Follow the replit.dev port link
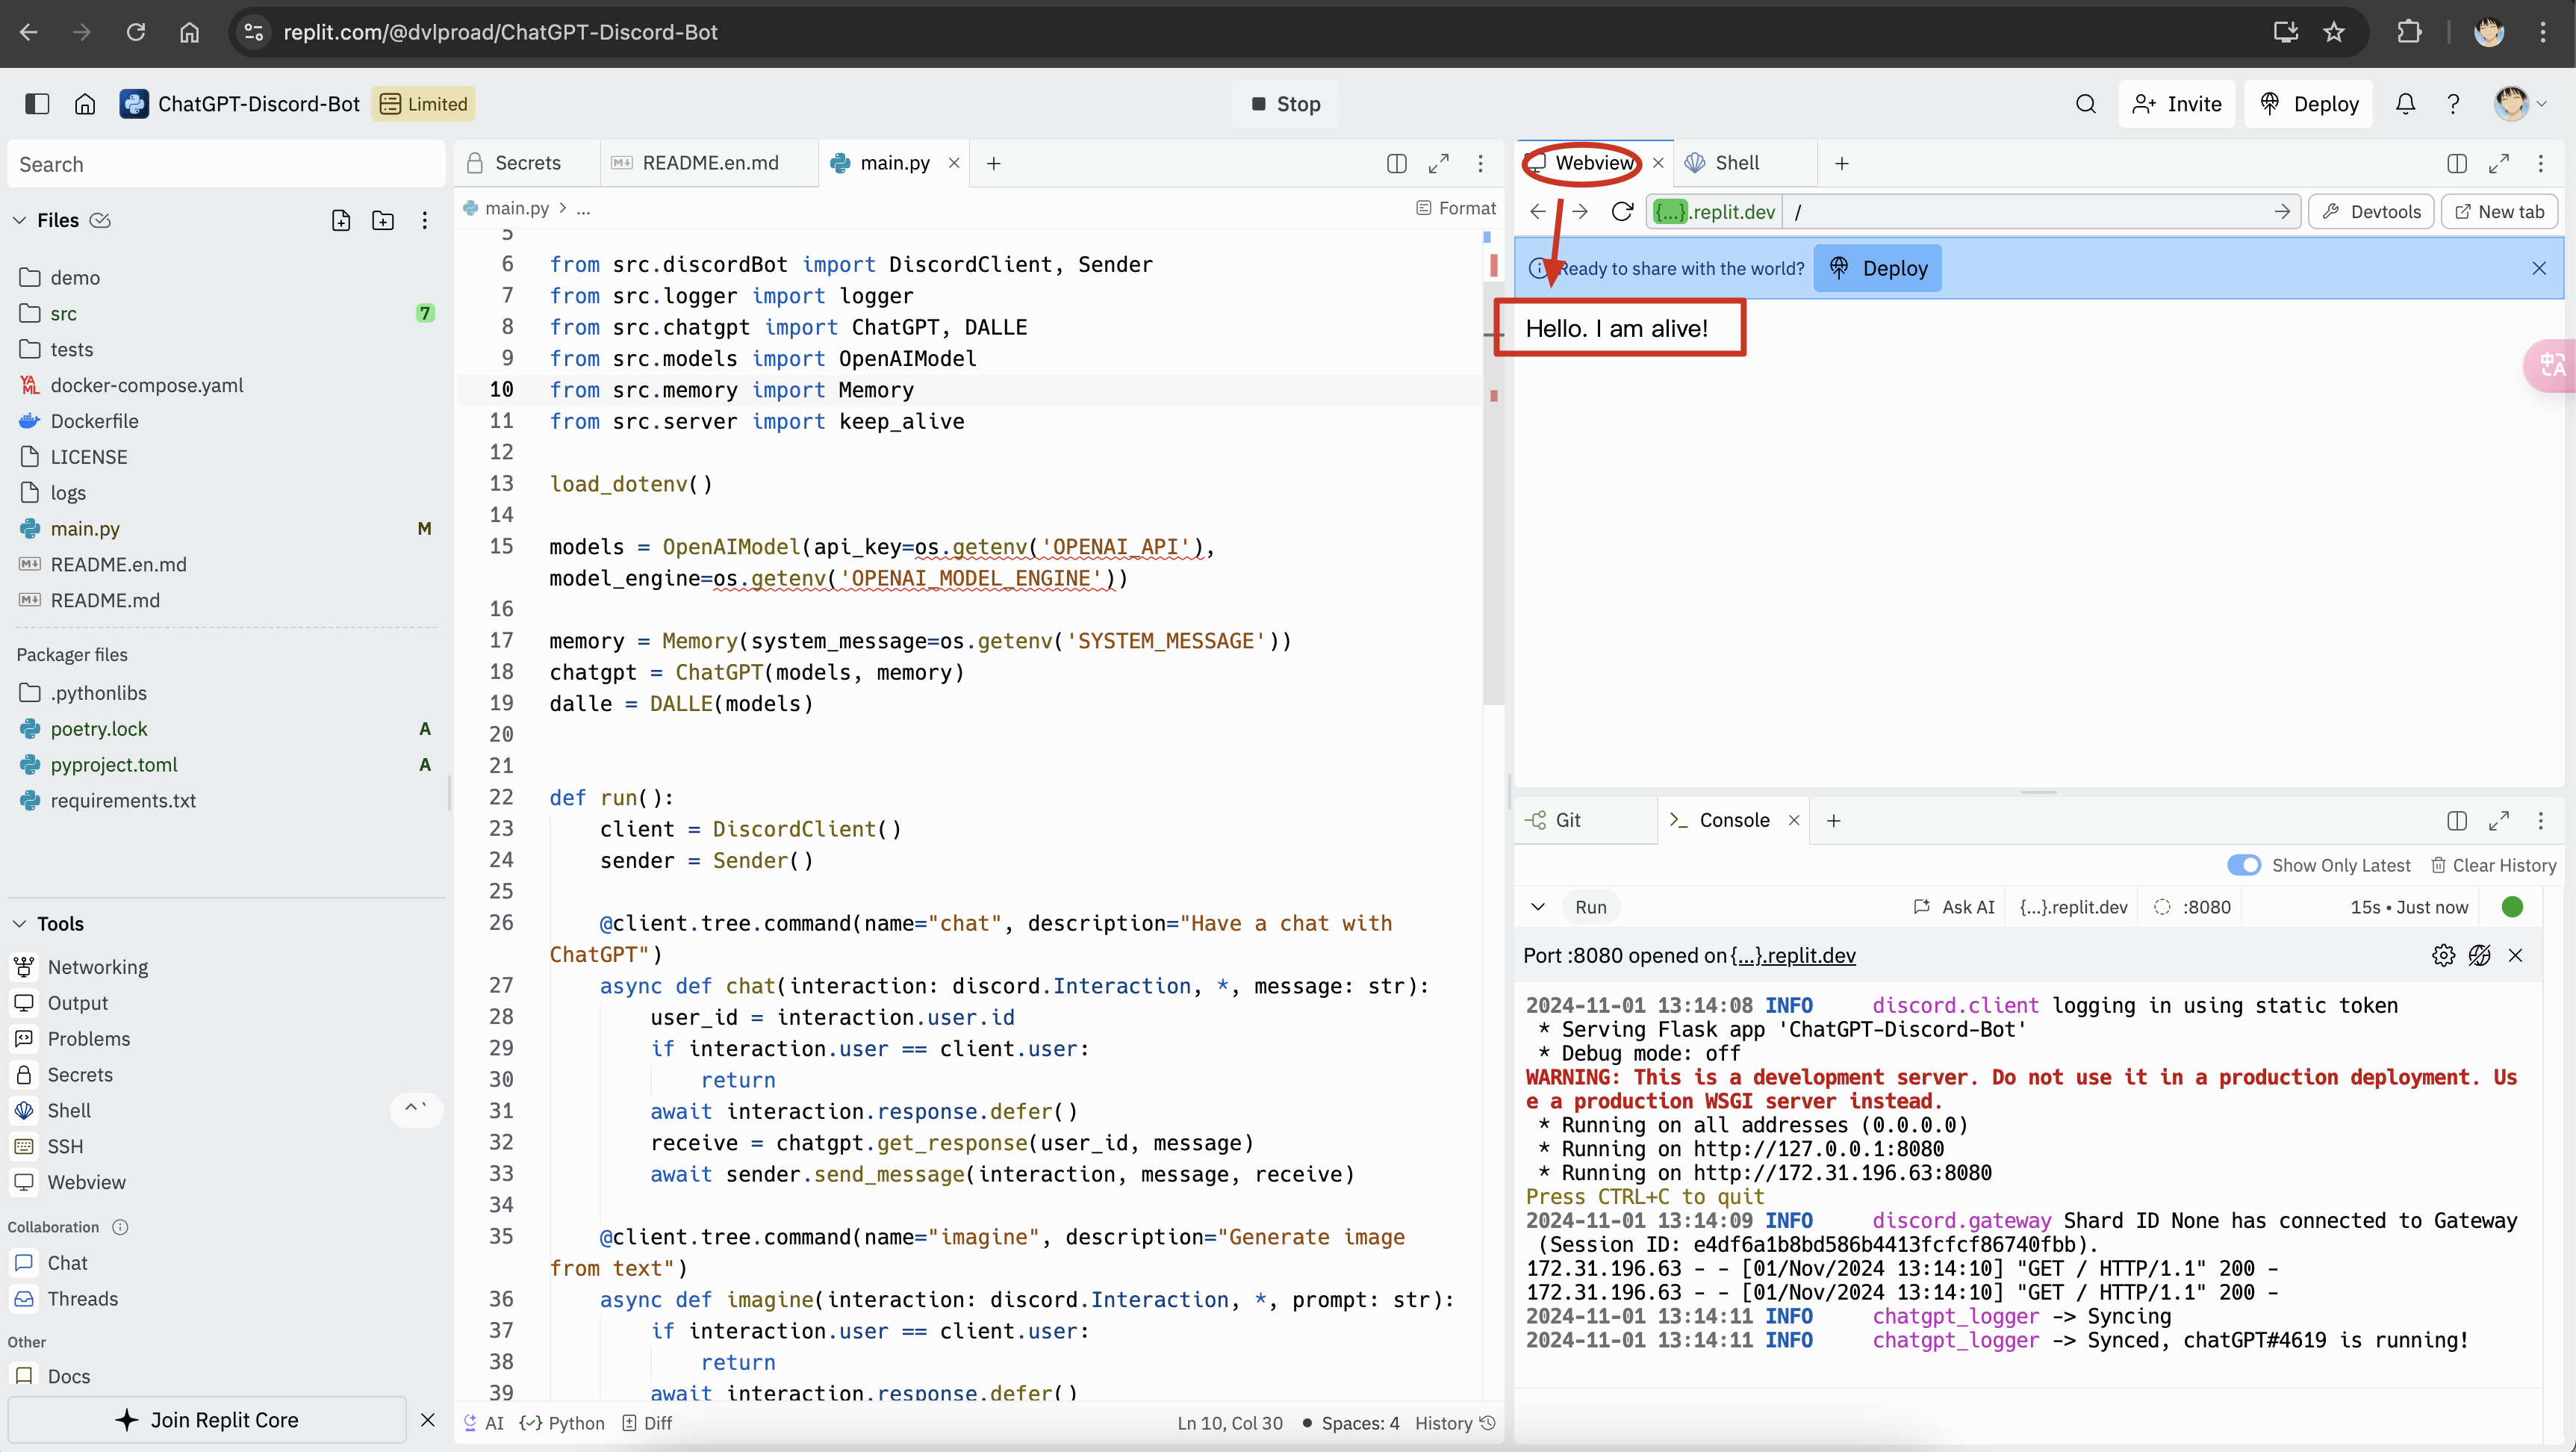Viewport: 2576px width, 1452px height. 1792,955
